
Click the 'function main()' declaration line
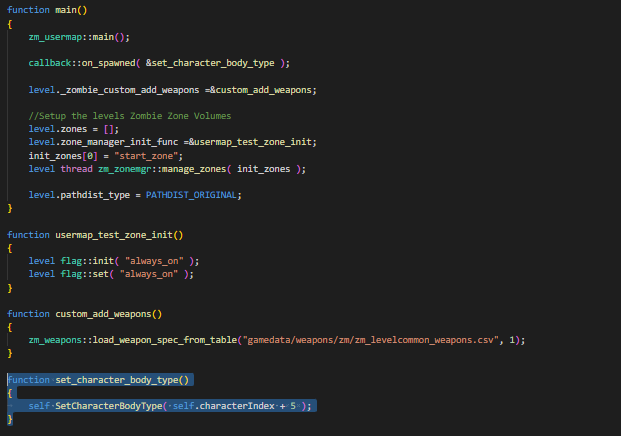point(47,10)
